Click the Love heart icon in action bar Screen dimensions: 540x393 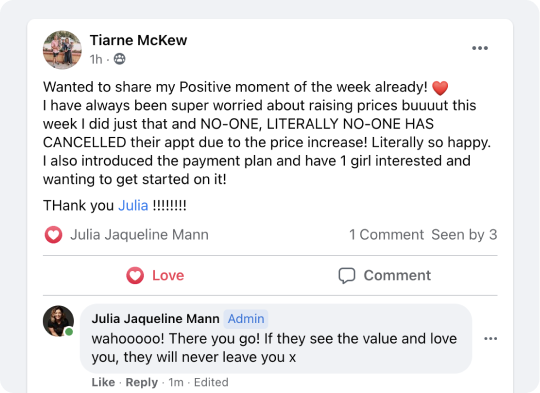[135, 276]
